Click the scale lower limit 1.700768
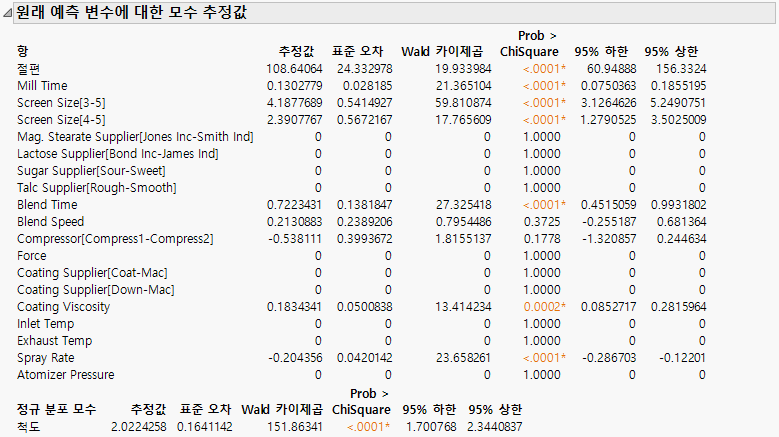This screenshot has width=779, height=437. 431,427
